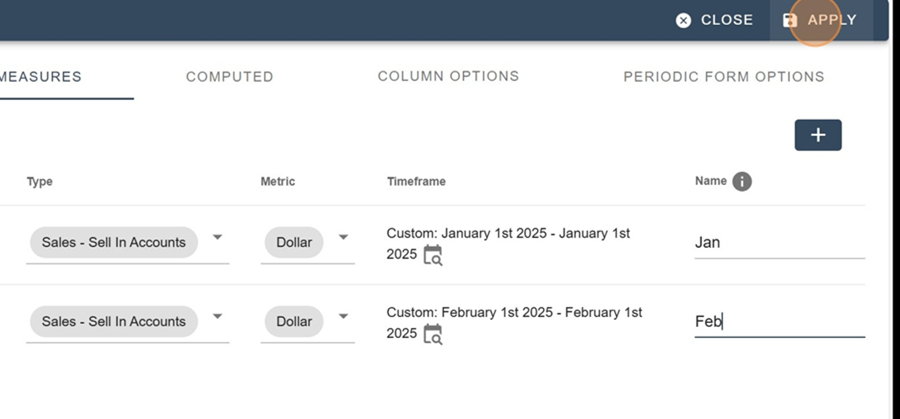
Task: Click the February custom timeframe text
Action: (x=514, y=323)
